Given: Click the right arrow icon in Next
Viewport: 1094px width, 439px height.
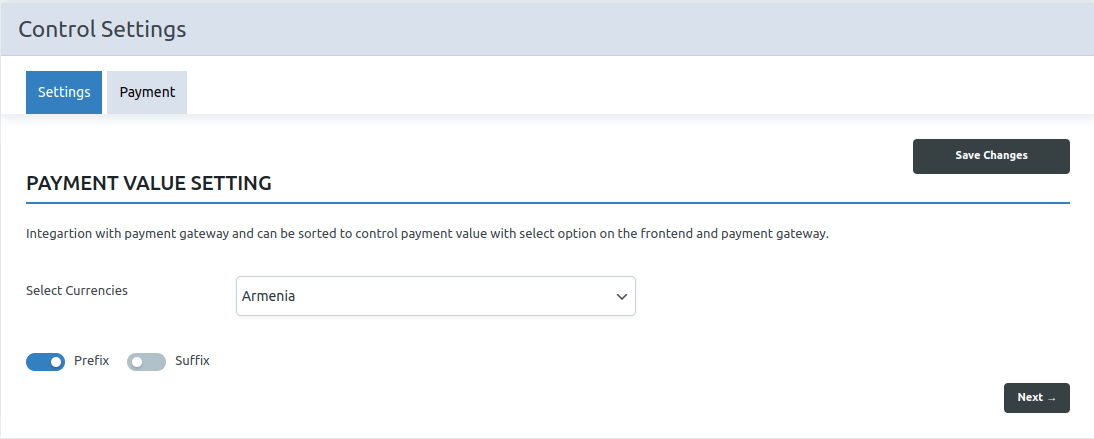Looking at the screenshot, I should [x=1051, y=398].
